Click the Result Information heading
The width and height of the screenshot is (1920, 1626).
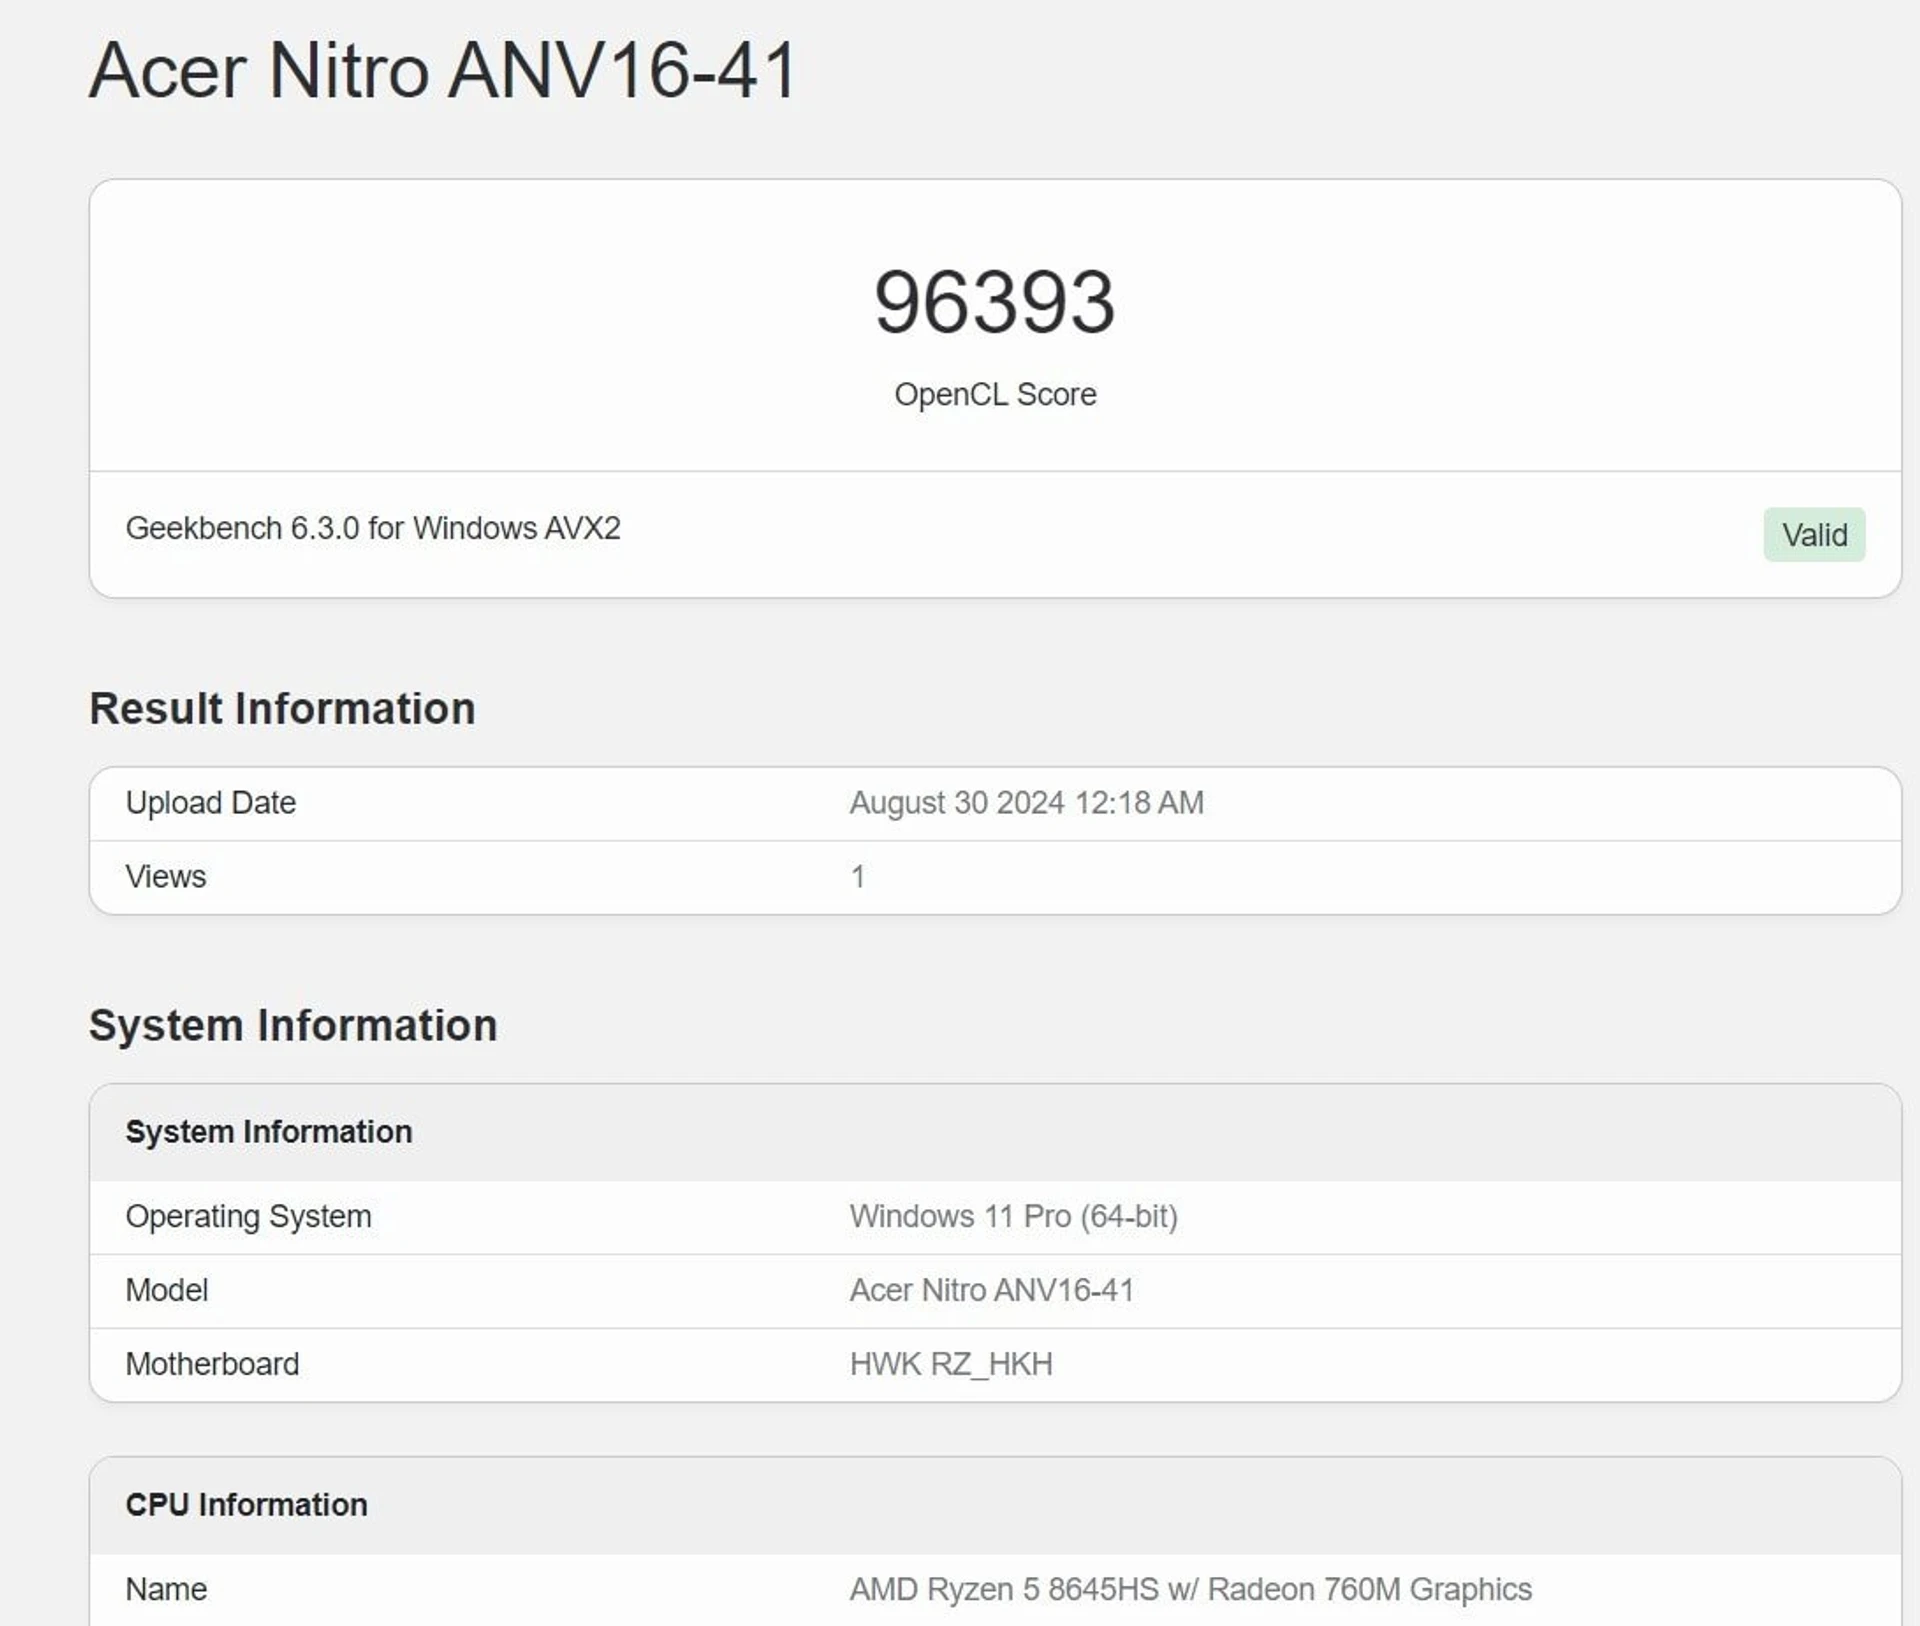282,709
